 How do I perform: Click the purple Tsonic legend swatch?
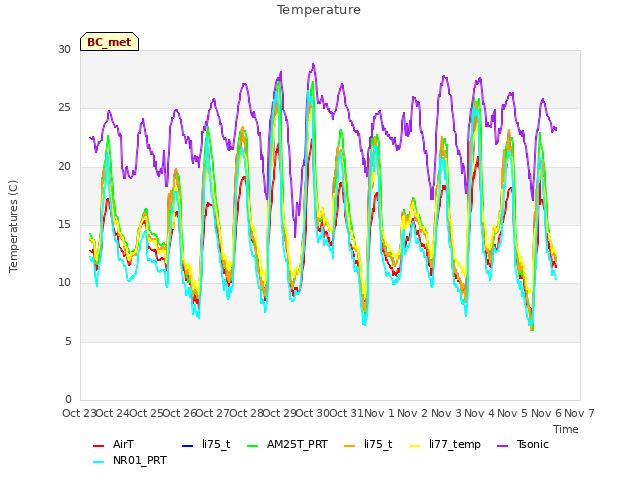point(502,445)
